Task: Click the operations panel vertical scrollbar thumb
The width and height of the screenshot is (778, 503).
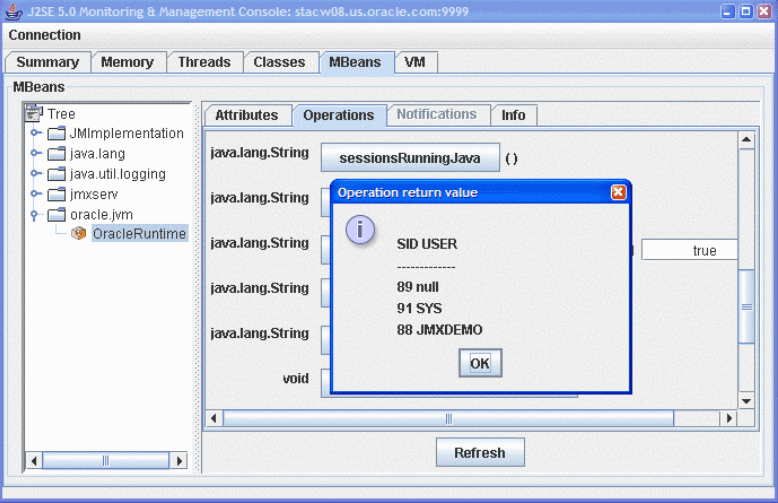Action: tap(746, 307)
